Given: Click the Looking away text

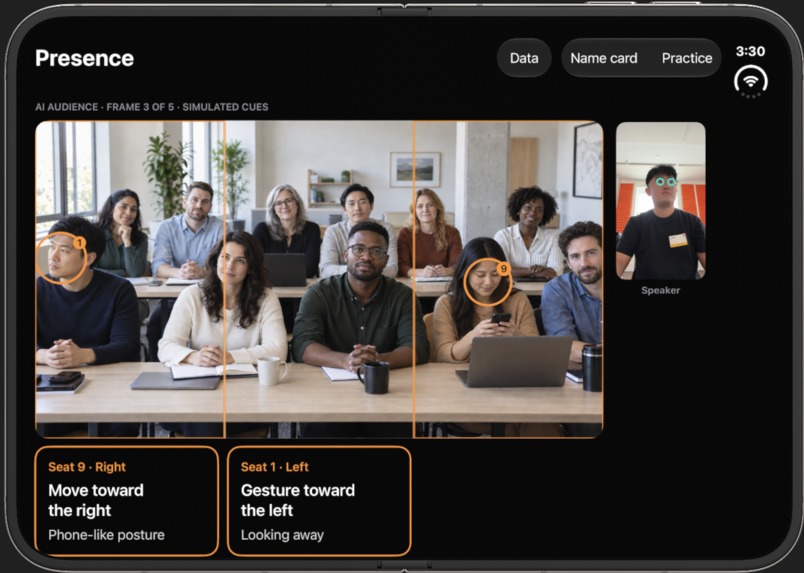Looking at the screenshot, I should 282,535.
